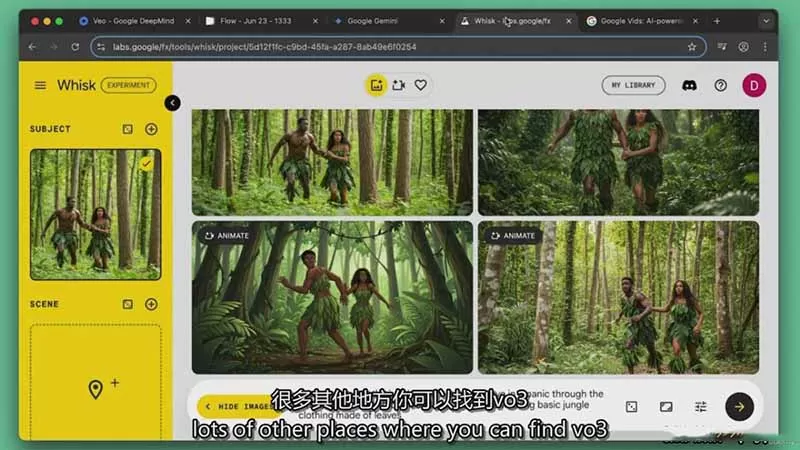
Task: Open the help question mark icon
Action: click(x=720, y=85)
